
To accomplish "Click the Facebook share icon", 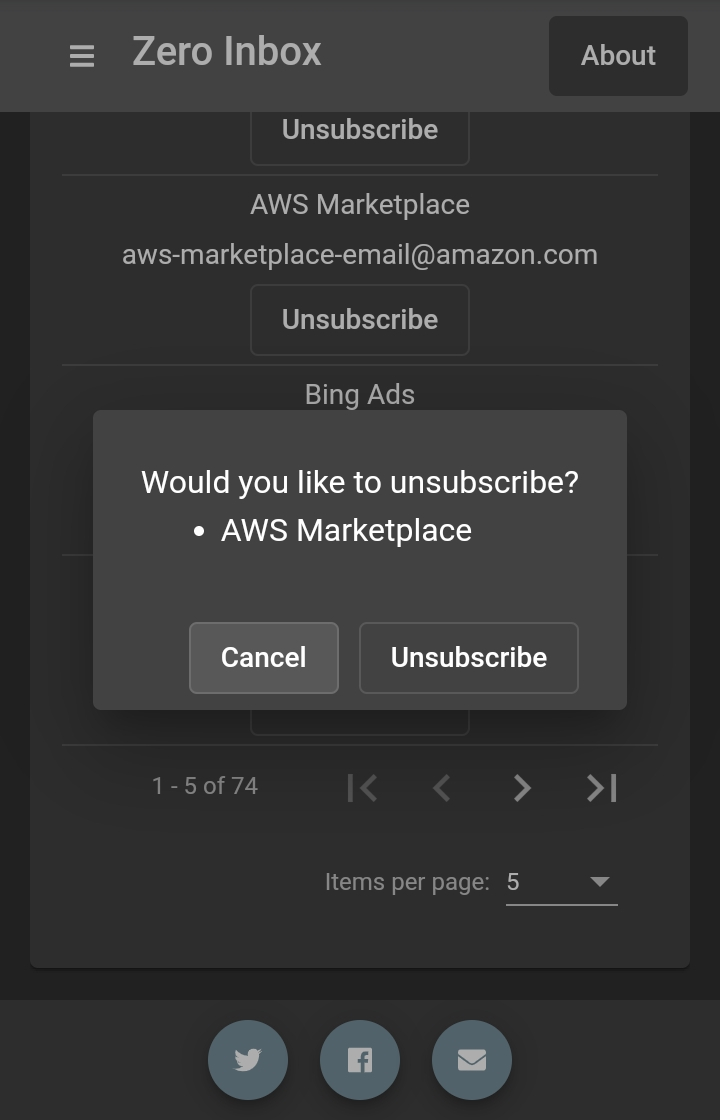I will [360, 1060].
